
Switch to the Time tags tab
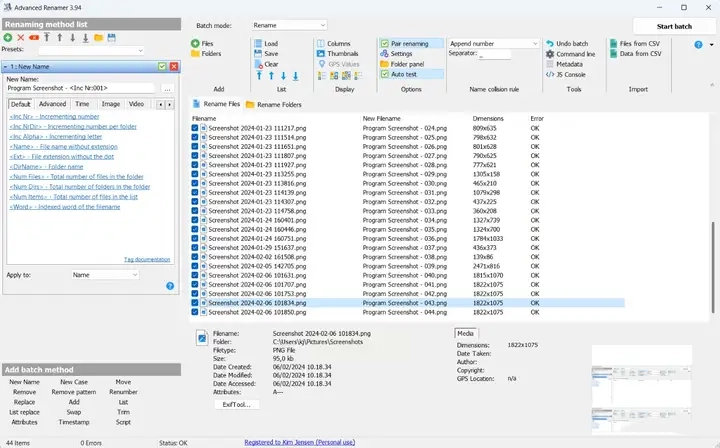point(82,104)
